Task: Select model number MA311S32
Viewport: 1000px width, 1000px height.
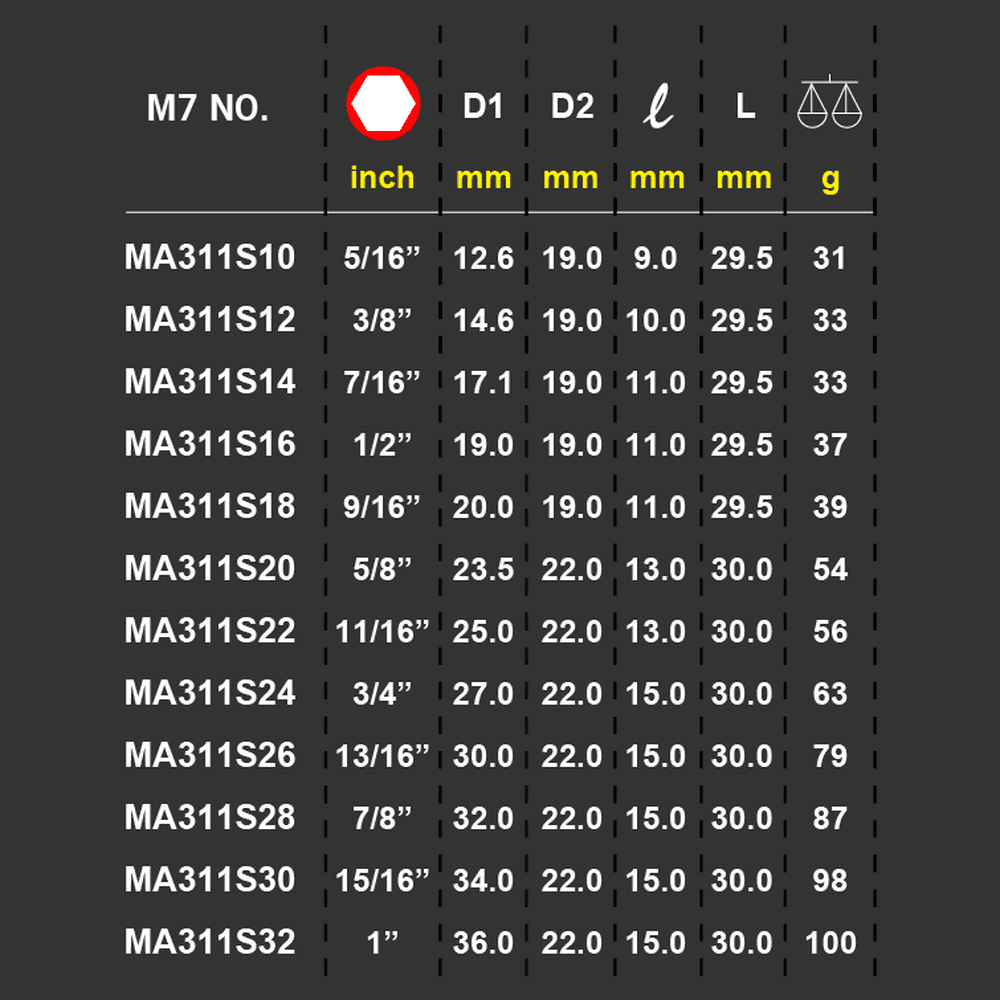Action: 210,942
